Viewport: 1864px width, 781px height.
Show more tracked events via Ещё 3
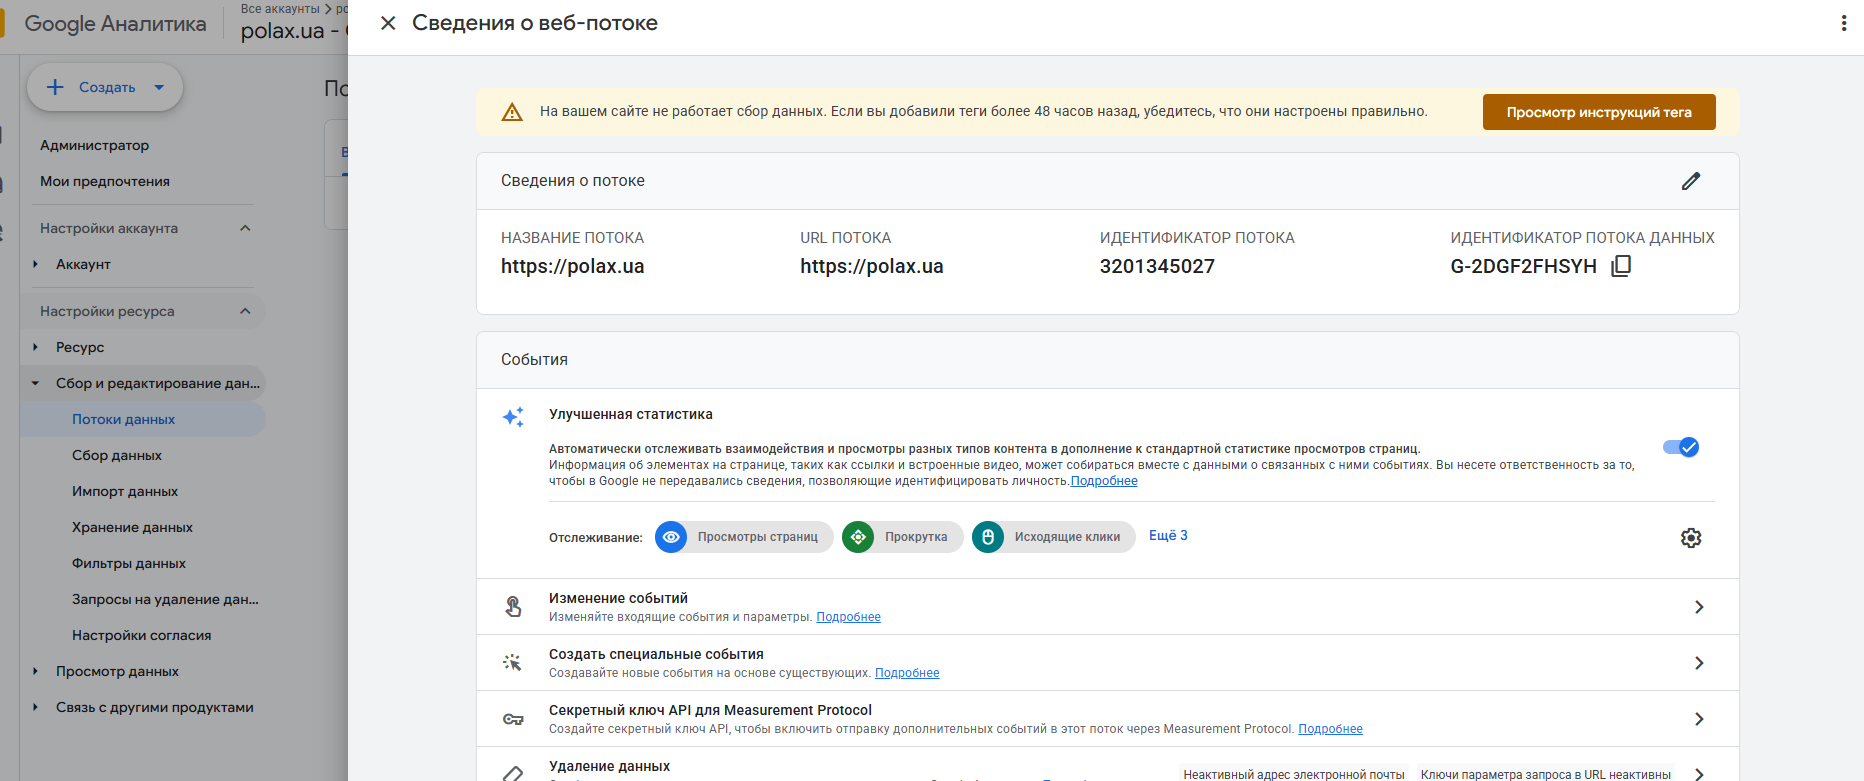[1168, 536]
